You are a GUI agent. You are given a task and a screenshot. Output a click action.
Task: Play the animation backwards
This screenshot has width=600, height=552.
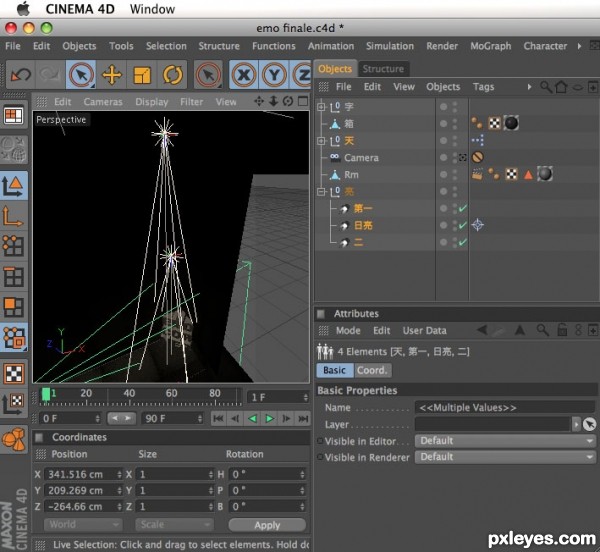(x=252, y=418)
